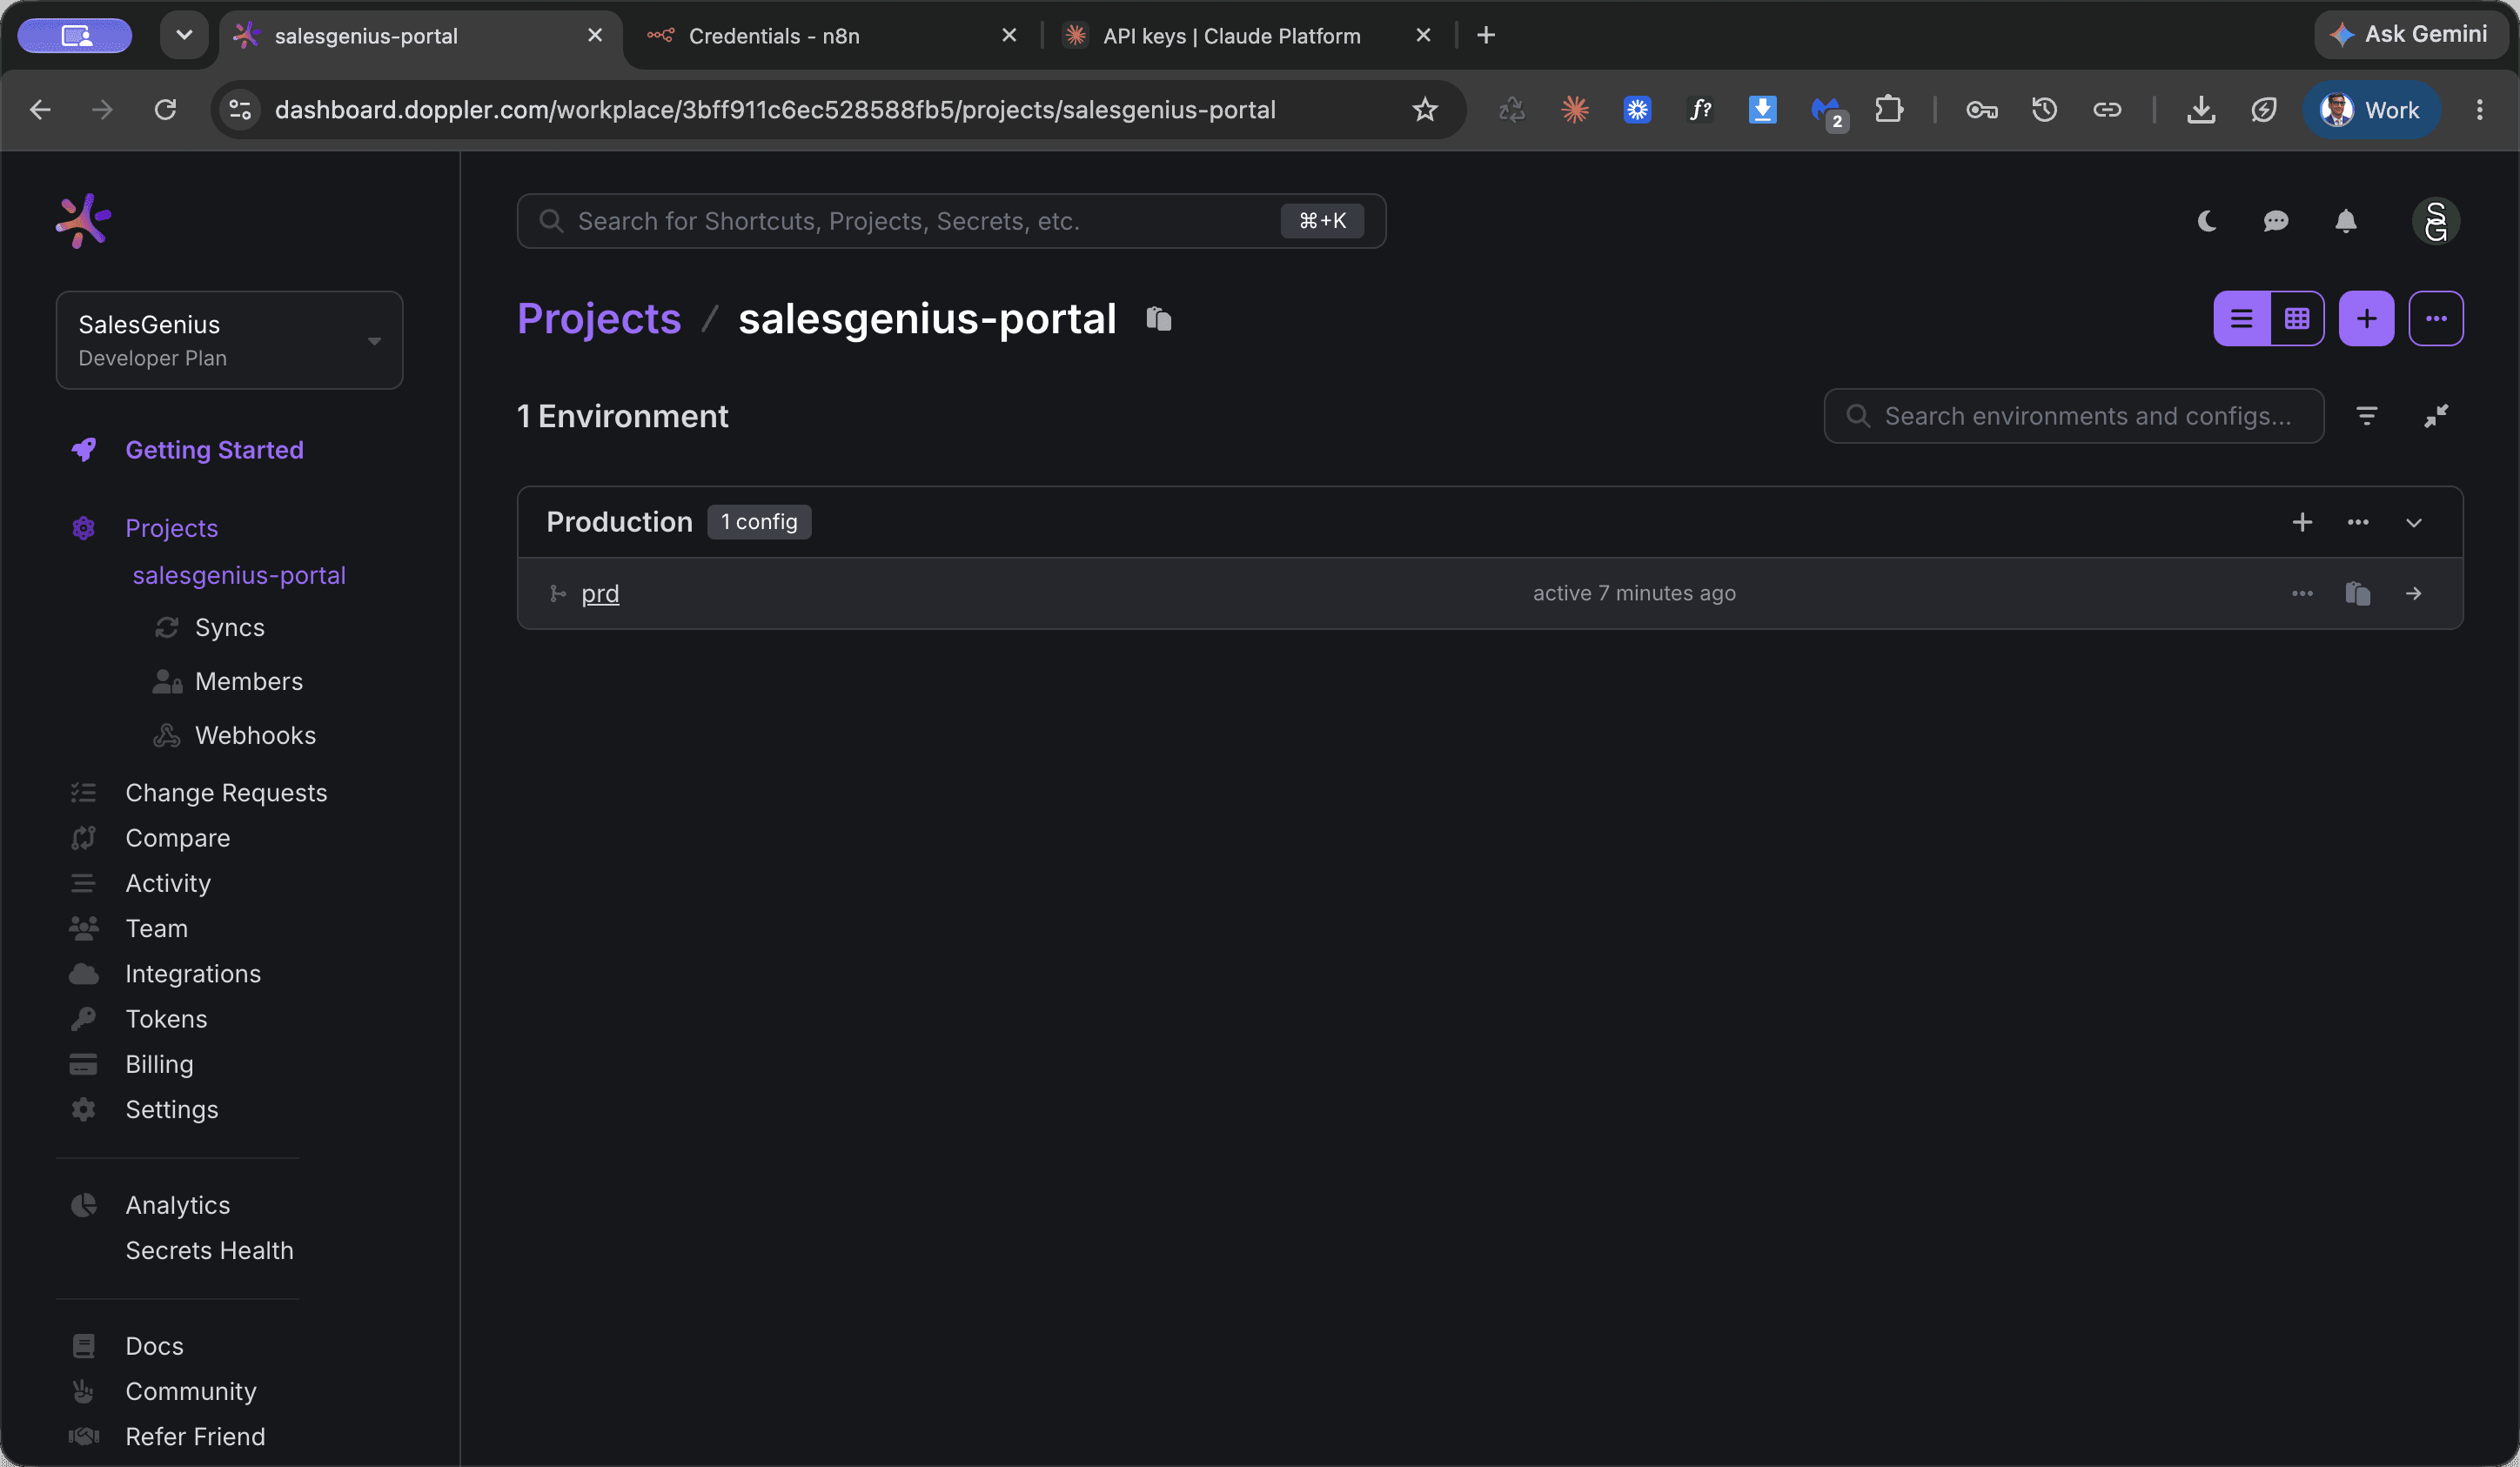The image size is (2520, 1467).
Task: Open the SalesGenius workplace dropdown
Action: (x=230, y=340)
